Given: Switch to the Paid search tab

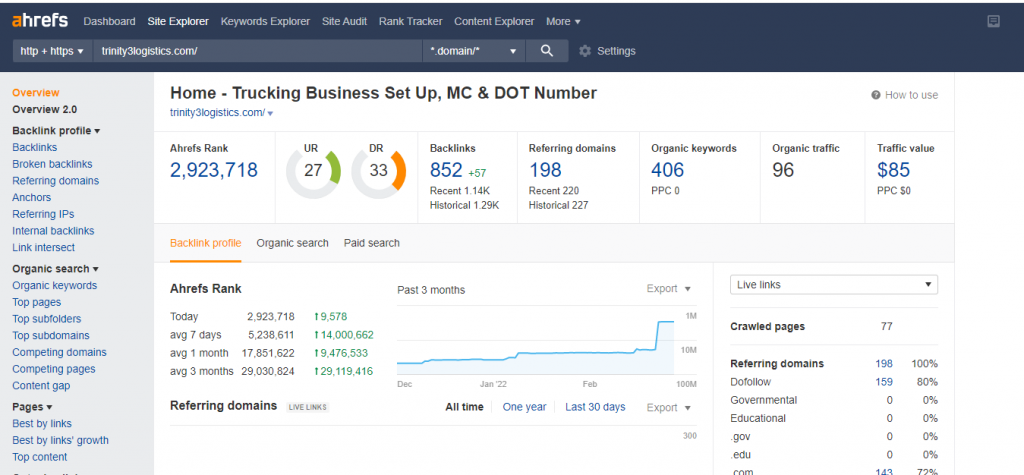Looking at the screenshot, I should click(x=371, y=243).
